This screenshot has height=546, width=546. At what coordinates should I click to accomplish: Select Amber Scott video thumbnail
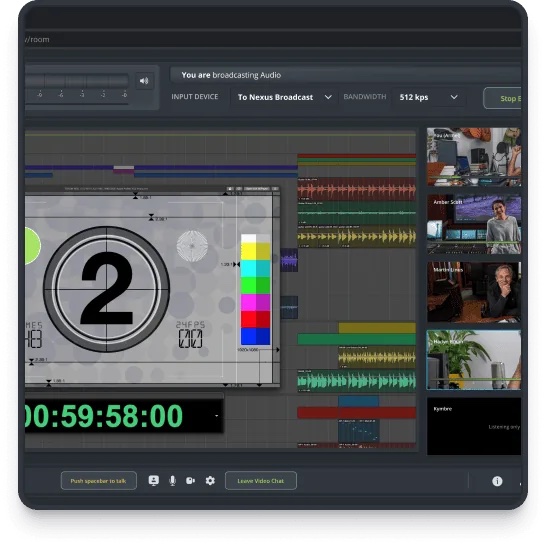pos(474,224)
